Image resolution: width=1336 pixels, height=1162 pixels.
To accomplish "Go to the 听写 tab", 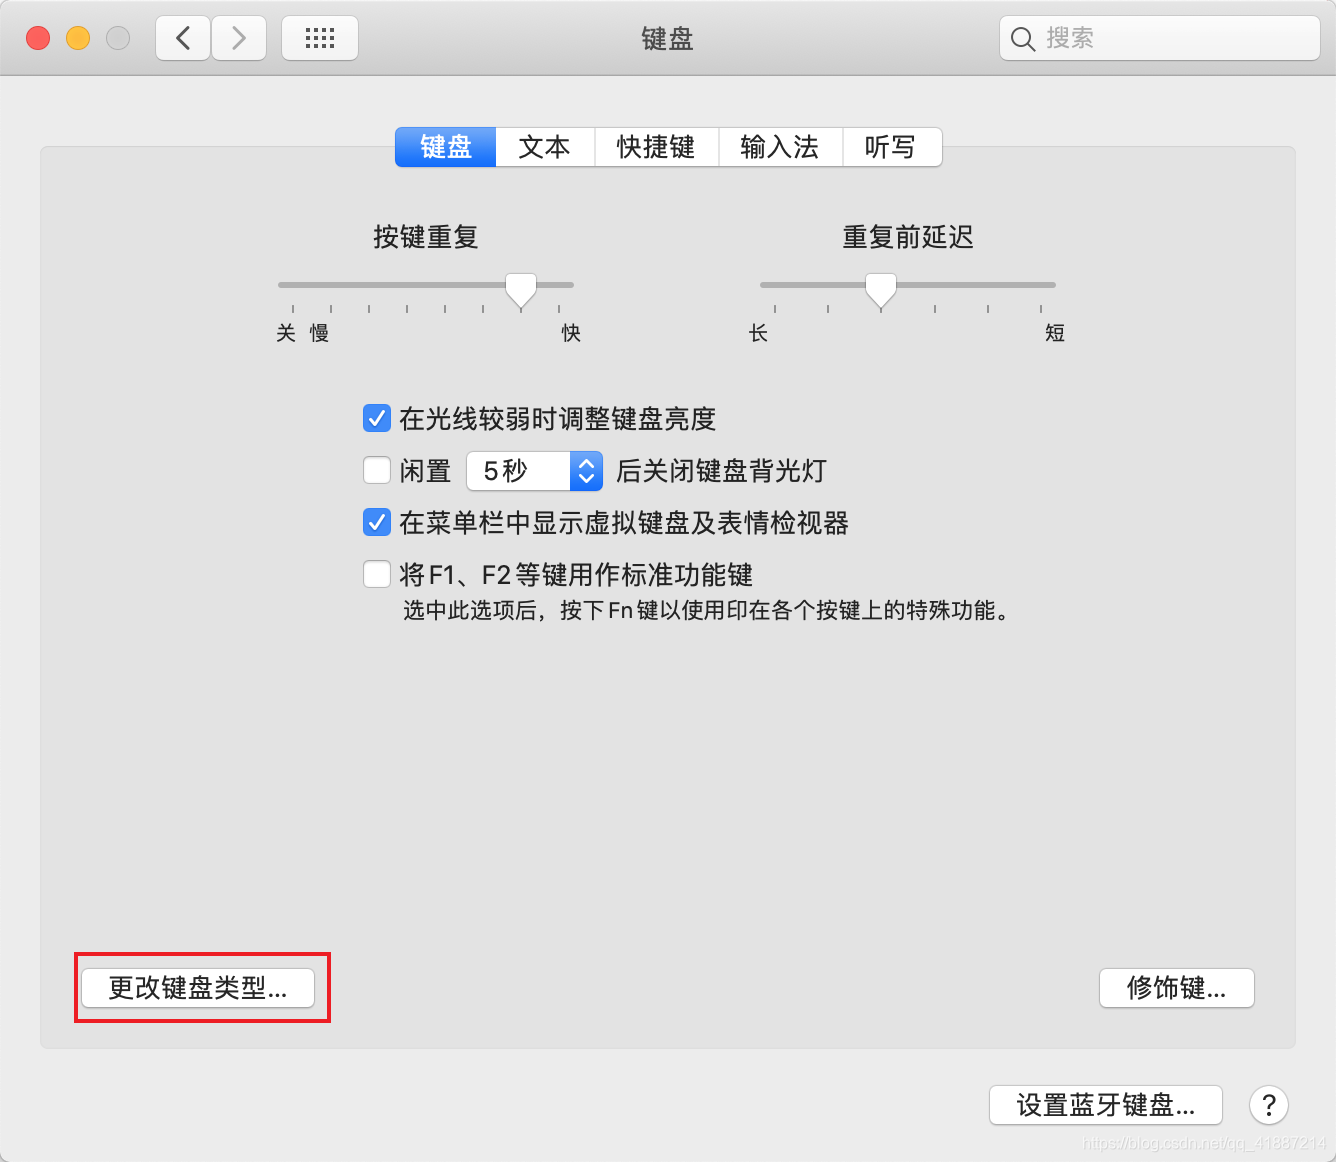I will pos(891,147).
